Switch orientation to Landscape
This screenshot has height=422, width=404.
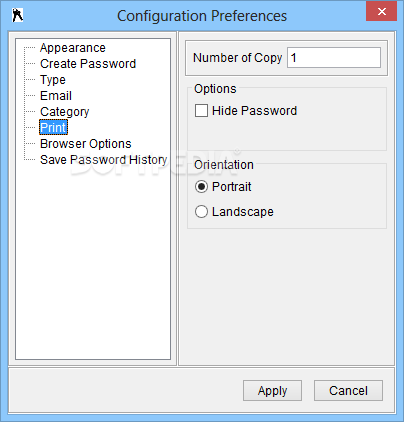click(201, 212)
